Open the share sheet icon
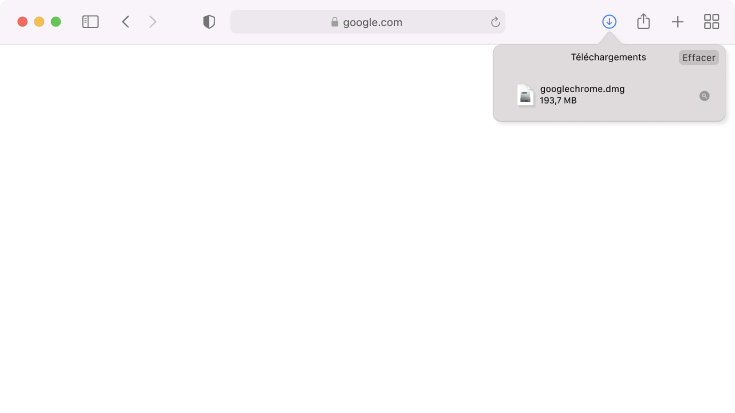The image size is (735, 413). (x=643, y=21)
